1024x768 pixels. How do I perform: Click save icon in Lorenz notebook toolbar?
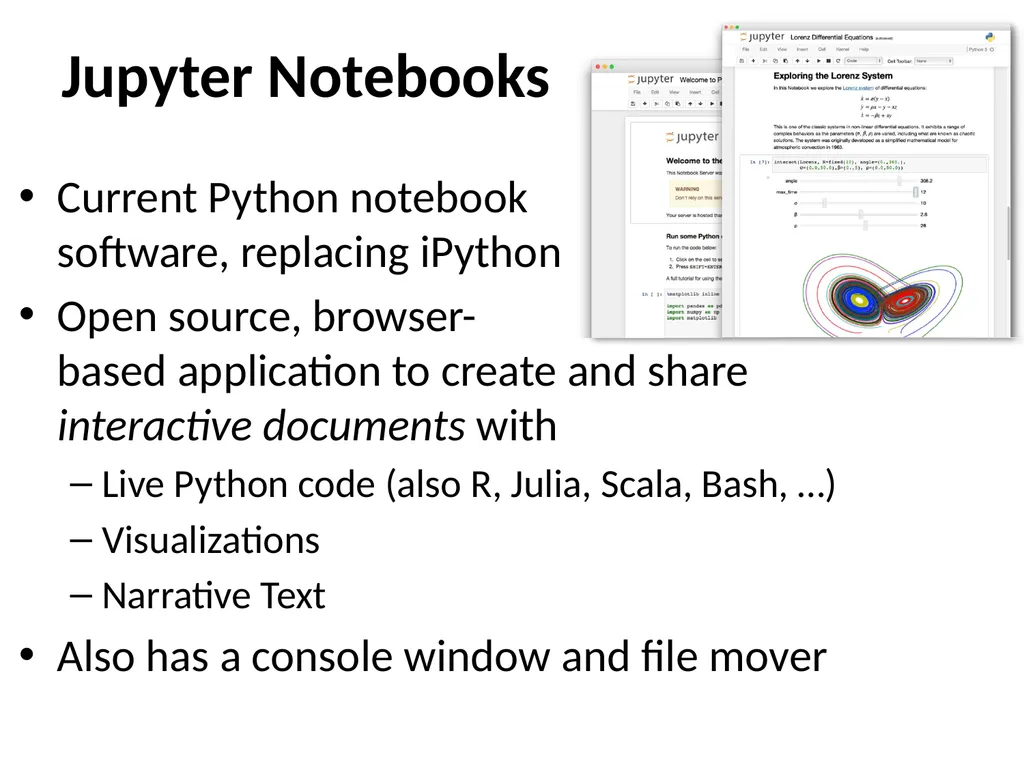(x=742, y=61)
